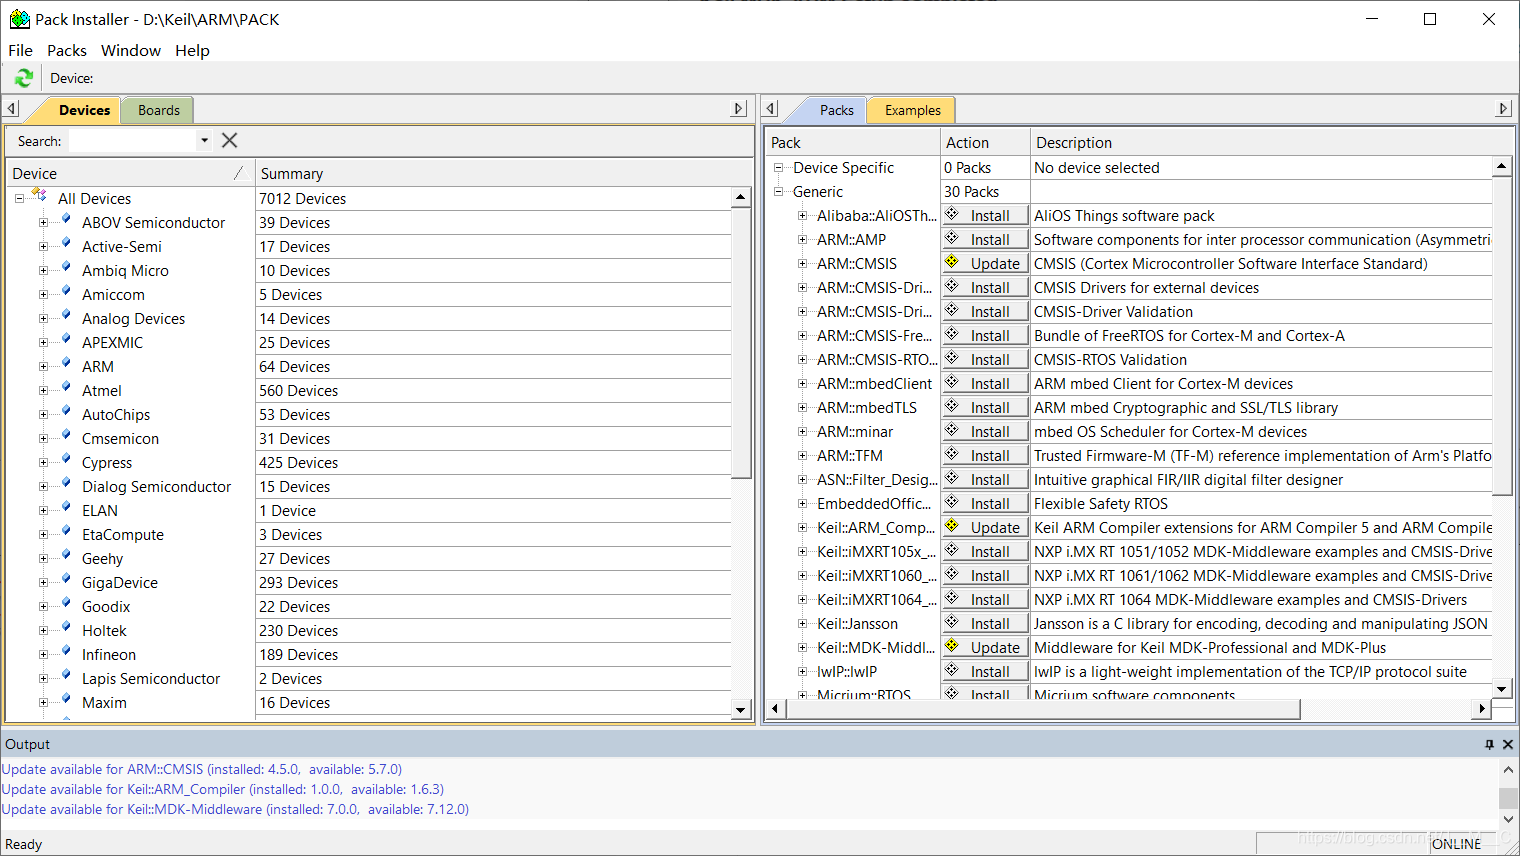Click the ELAN vendor diamond icon
The height and width of the screenshot is (856, 1520).
pyautogui.click(x=66, y=508)
